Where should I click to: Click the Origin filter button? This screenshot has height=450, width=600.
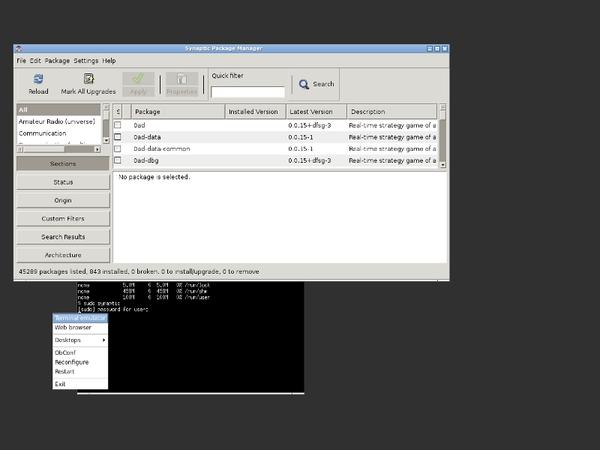coord(63,200)
